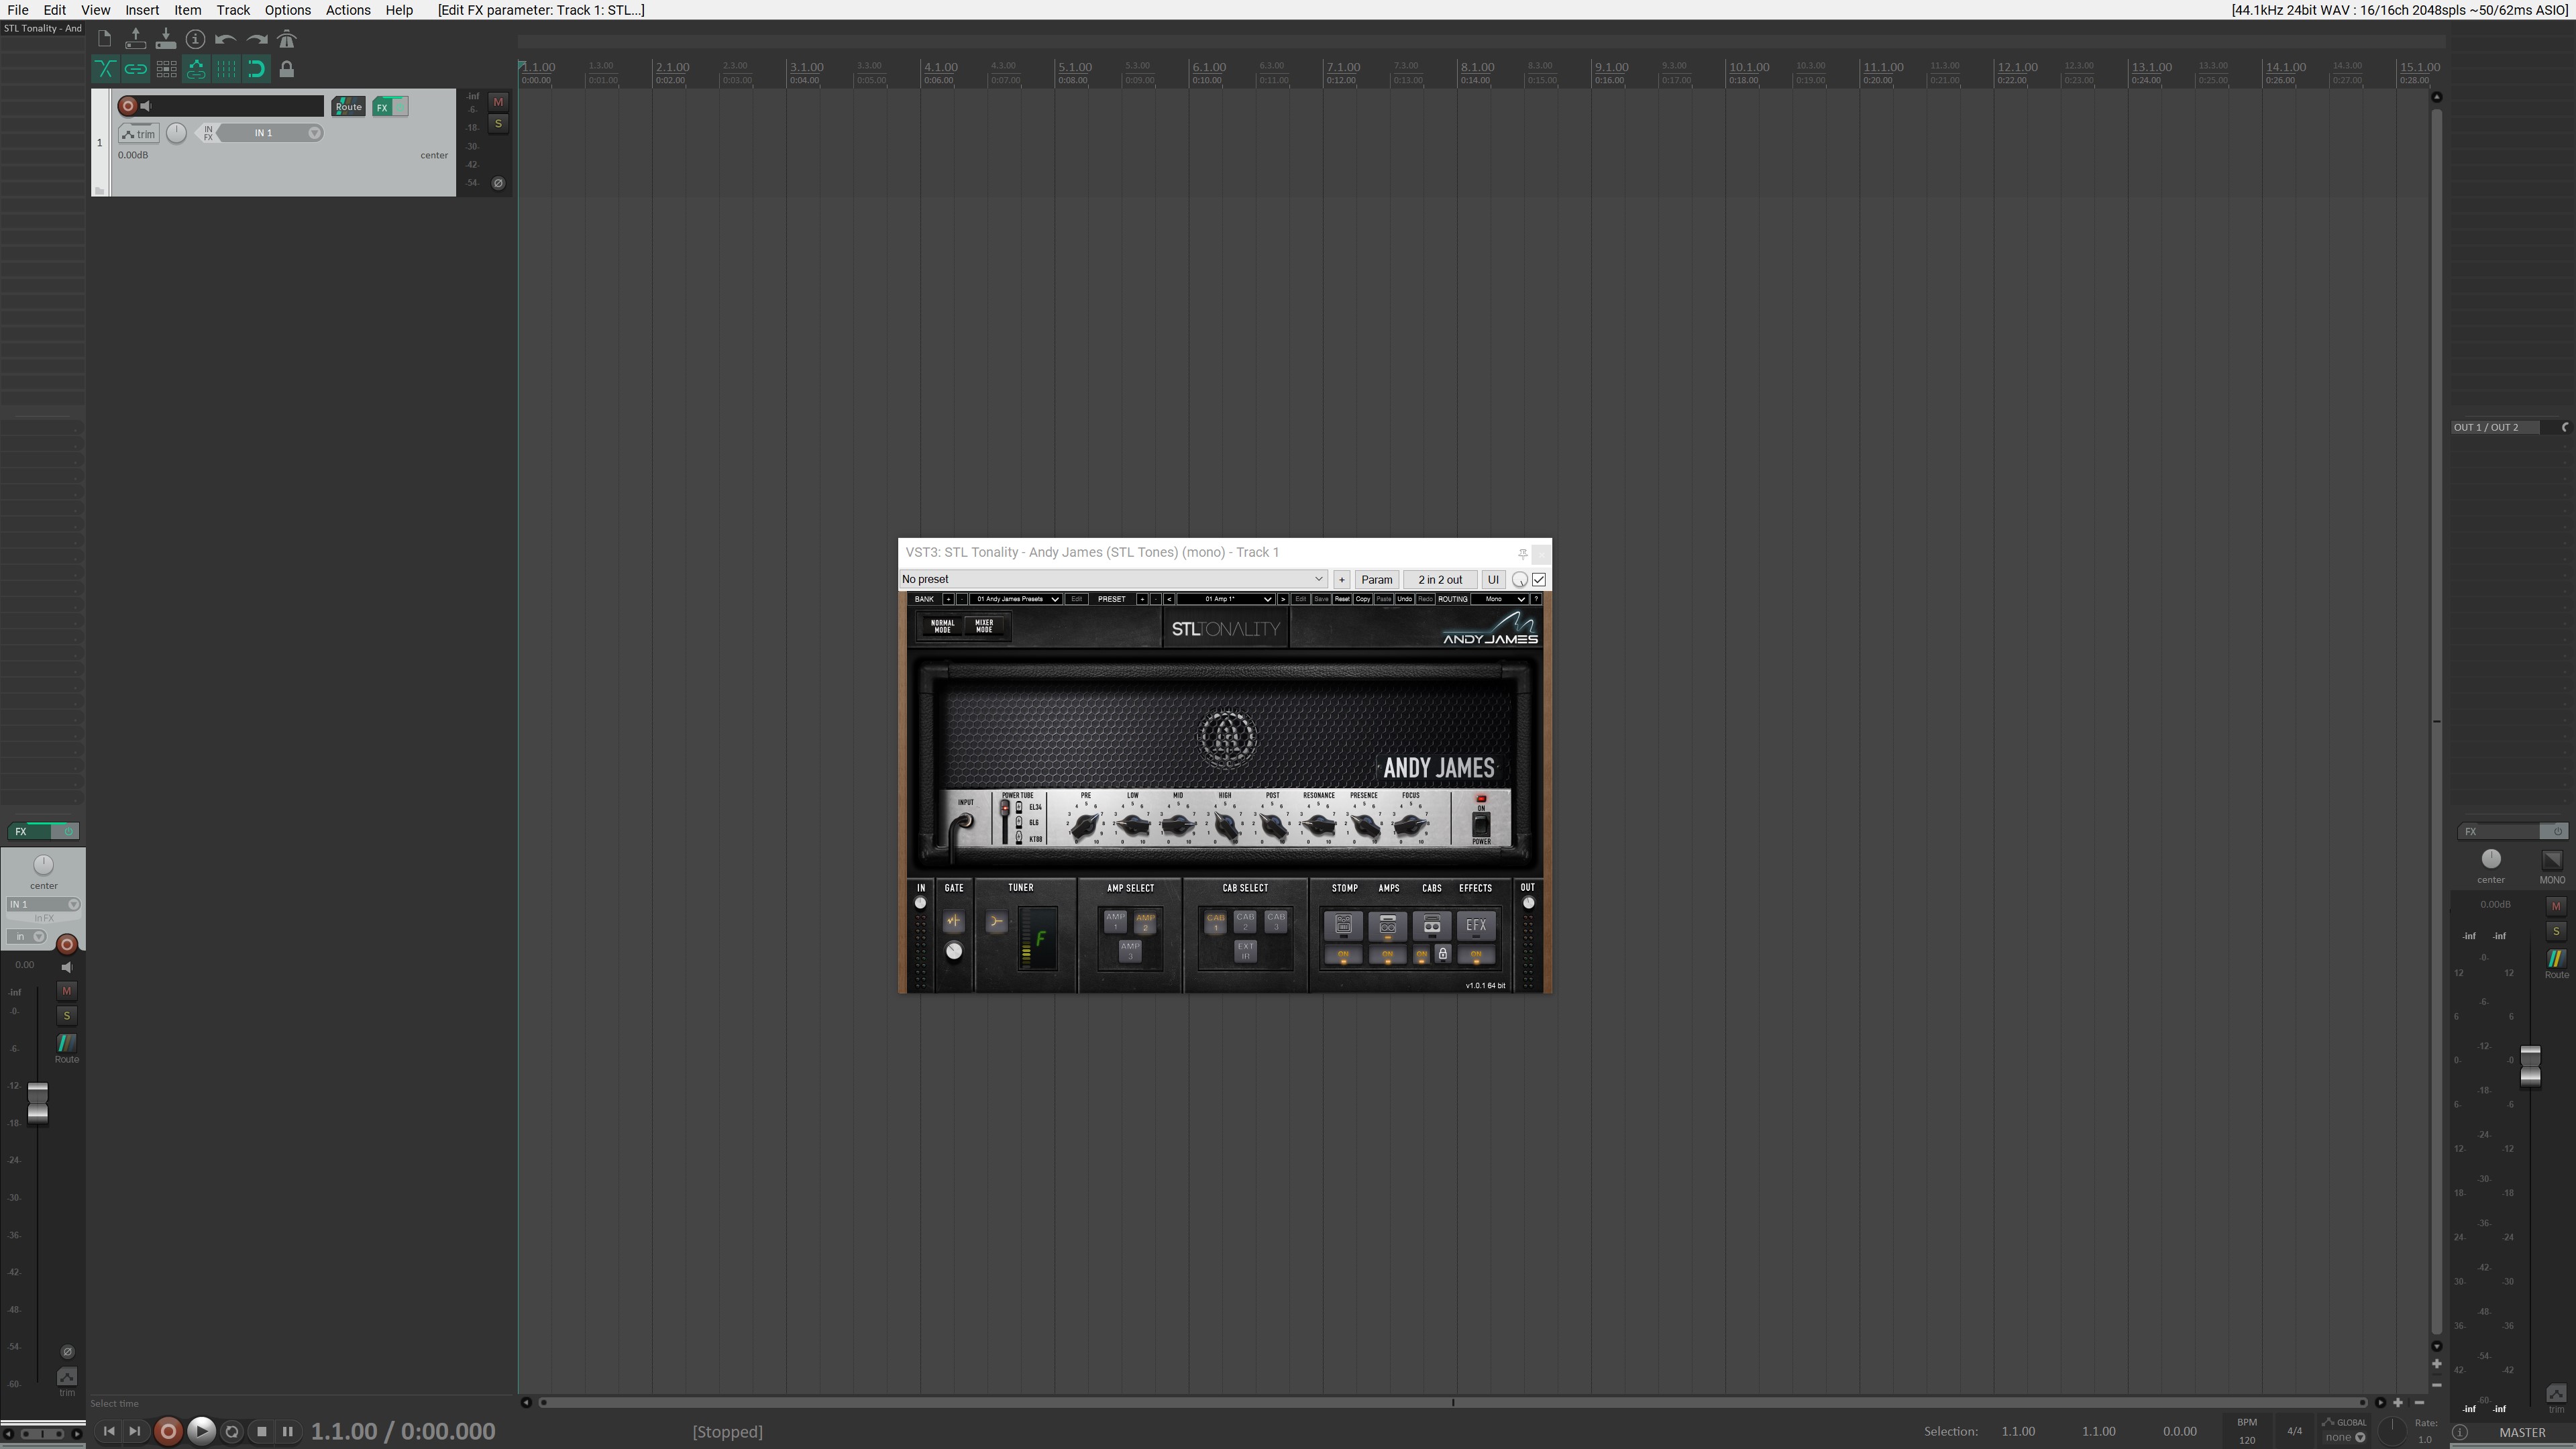Flip the amp POWER switch
The width and height of the screenshot is (2576, 1449).
point(1481,824)
